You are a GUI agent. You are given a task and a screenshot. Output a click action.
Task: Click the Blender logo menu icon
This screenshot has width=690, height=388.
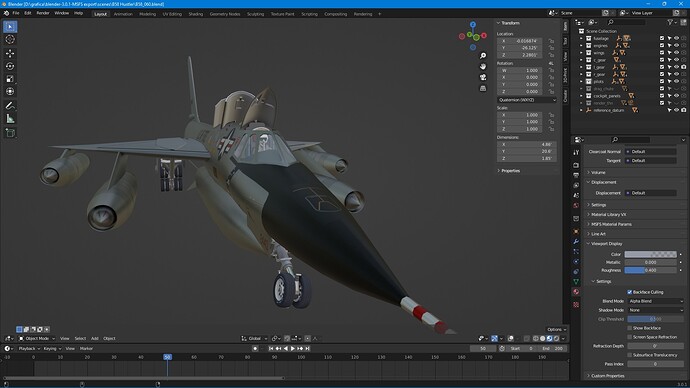(6, 13)
